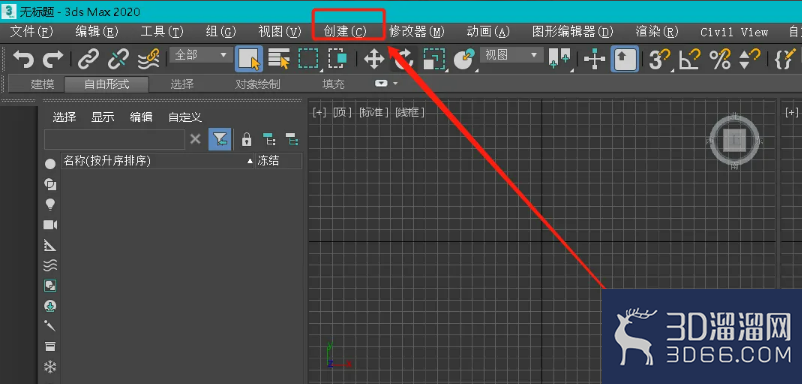Click the Rectangular Selection Region icon
This screenshot has width=802, height=384.
[x=308, y=59]
